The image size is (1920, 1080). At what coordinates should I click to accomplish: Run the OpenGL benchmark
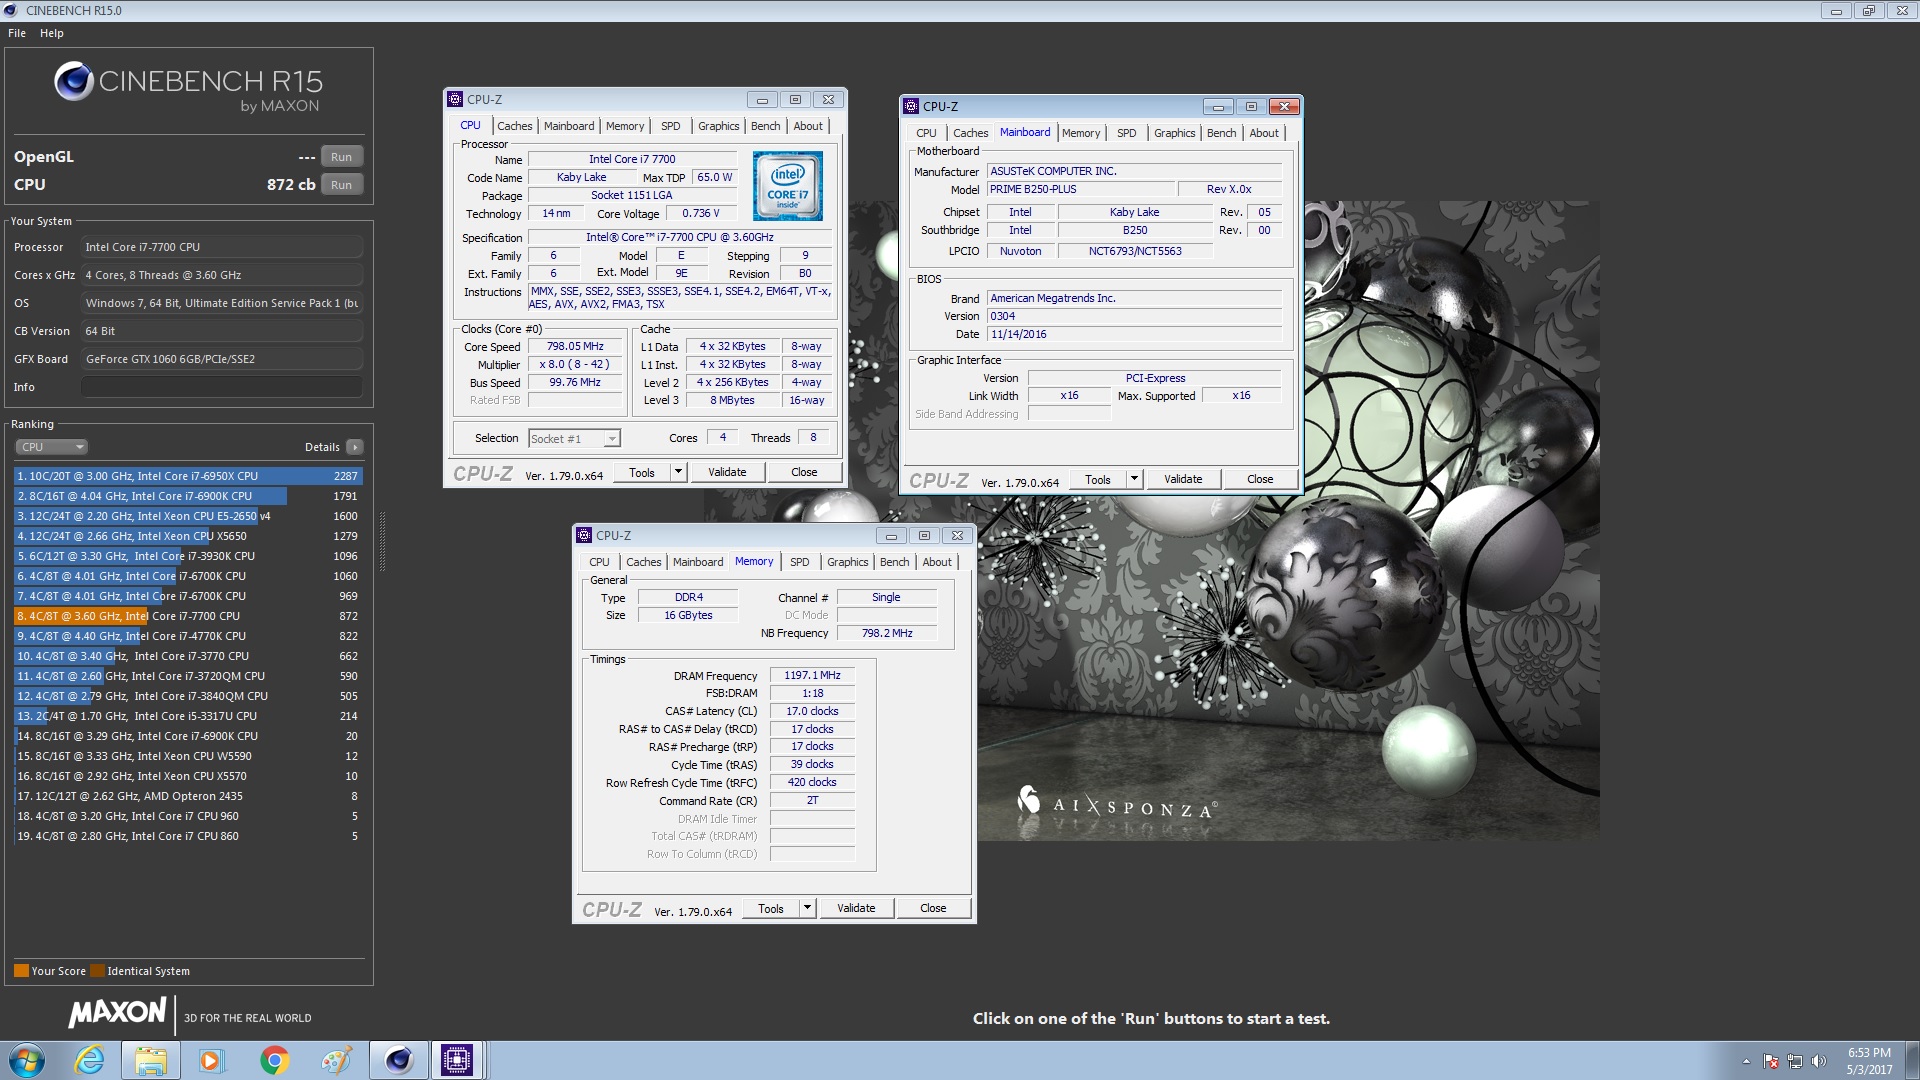341,157
